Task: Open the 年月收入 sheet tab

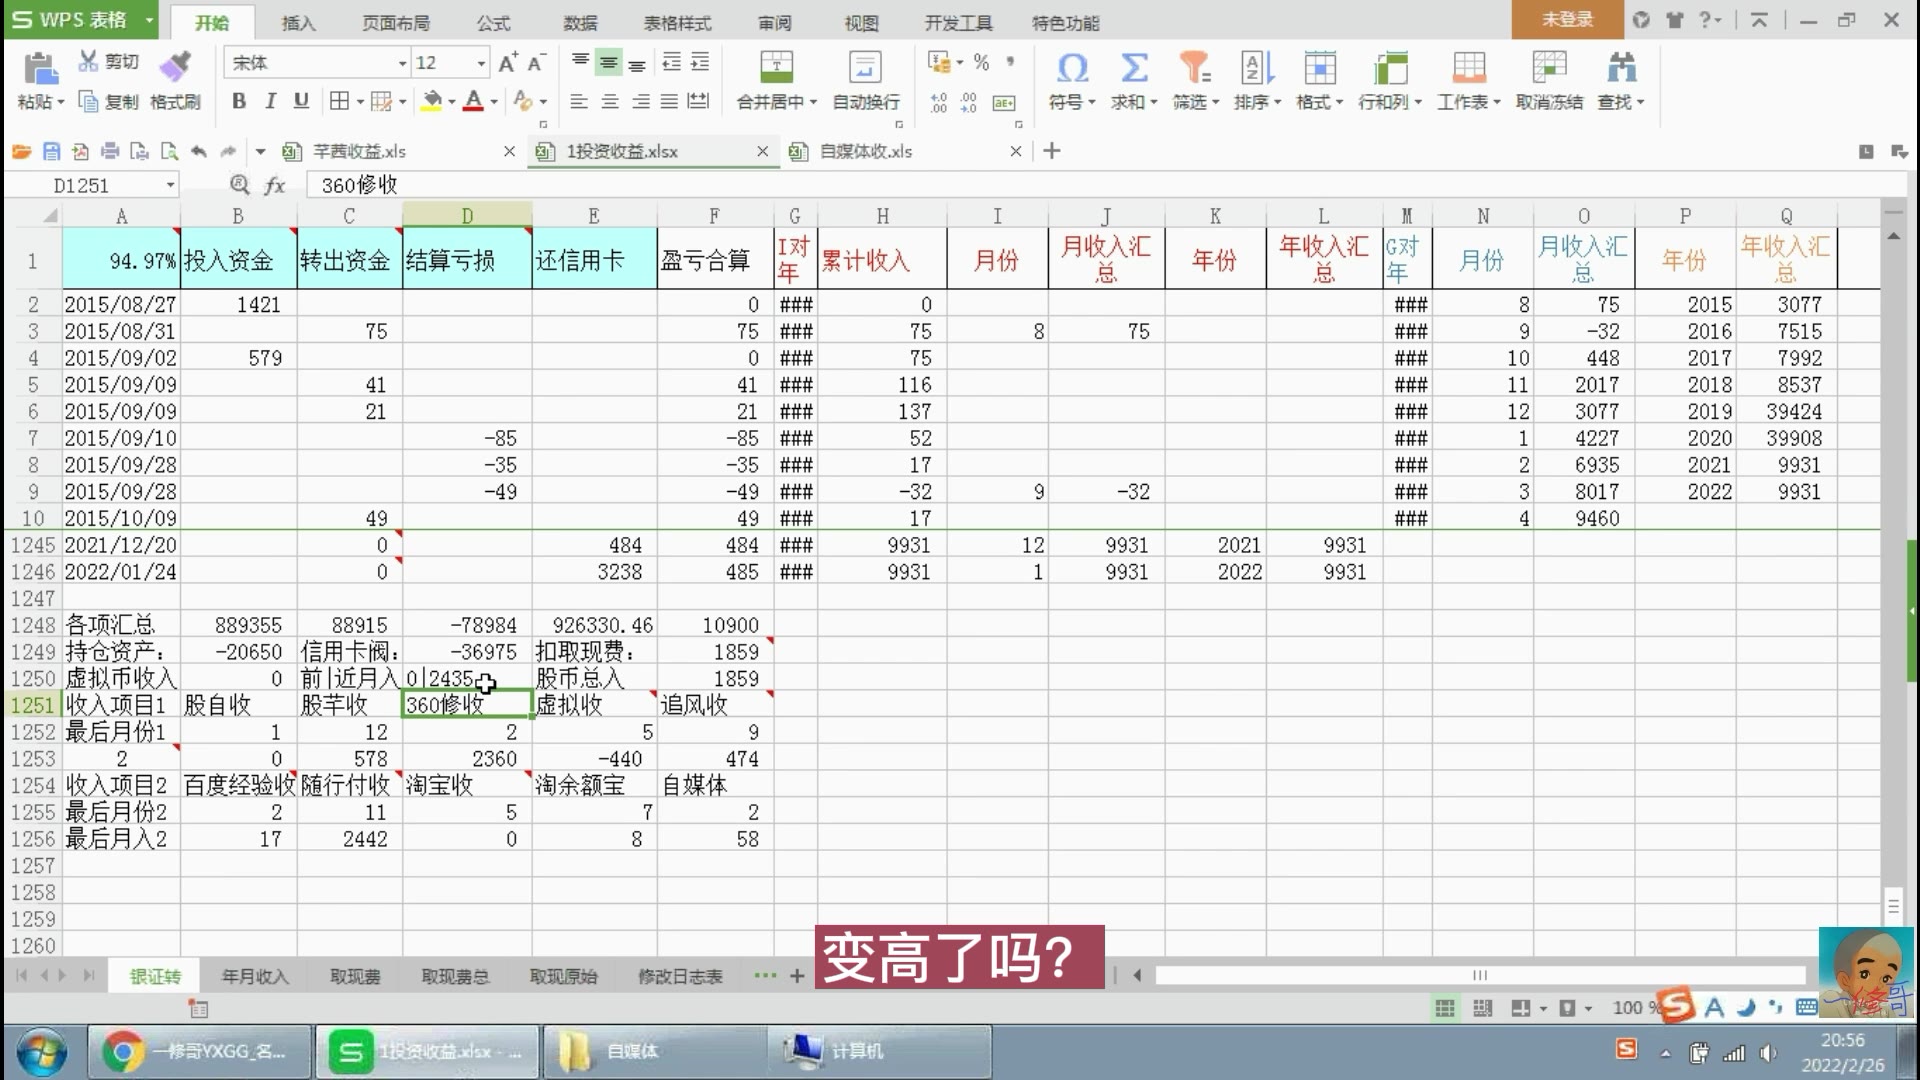Action: (253, 976)
